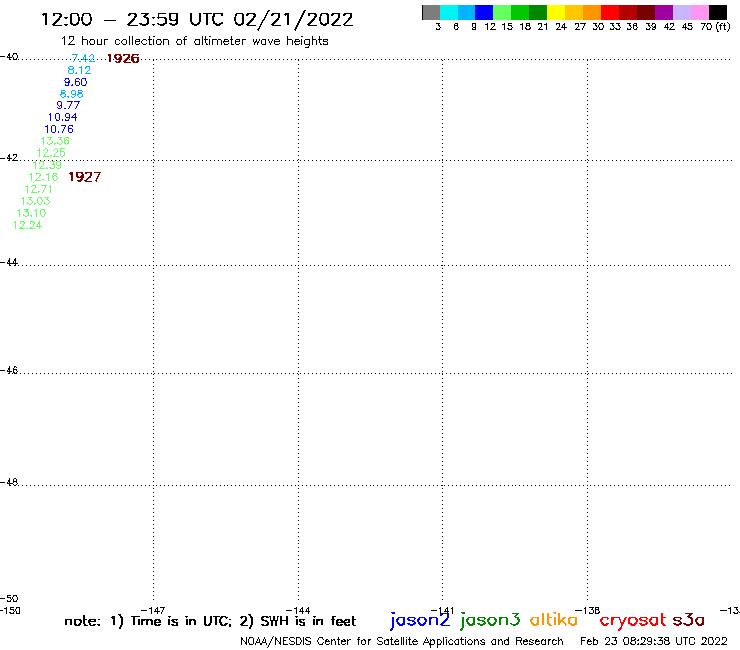This screenshot has width=740, height=650.
Task: Click the -147 longitude axis label
Action: pyautogui.click(x=153, y=610)
